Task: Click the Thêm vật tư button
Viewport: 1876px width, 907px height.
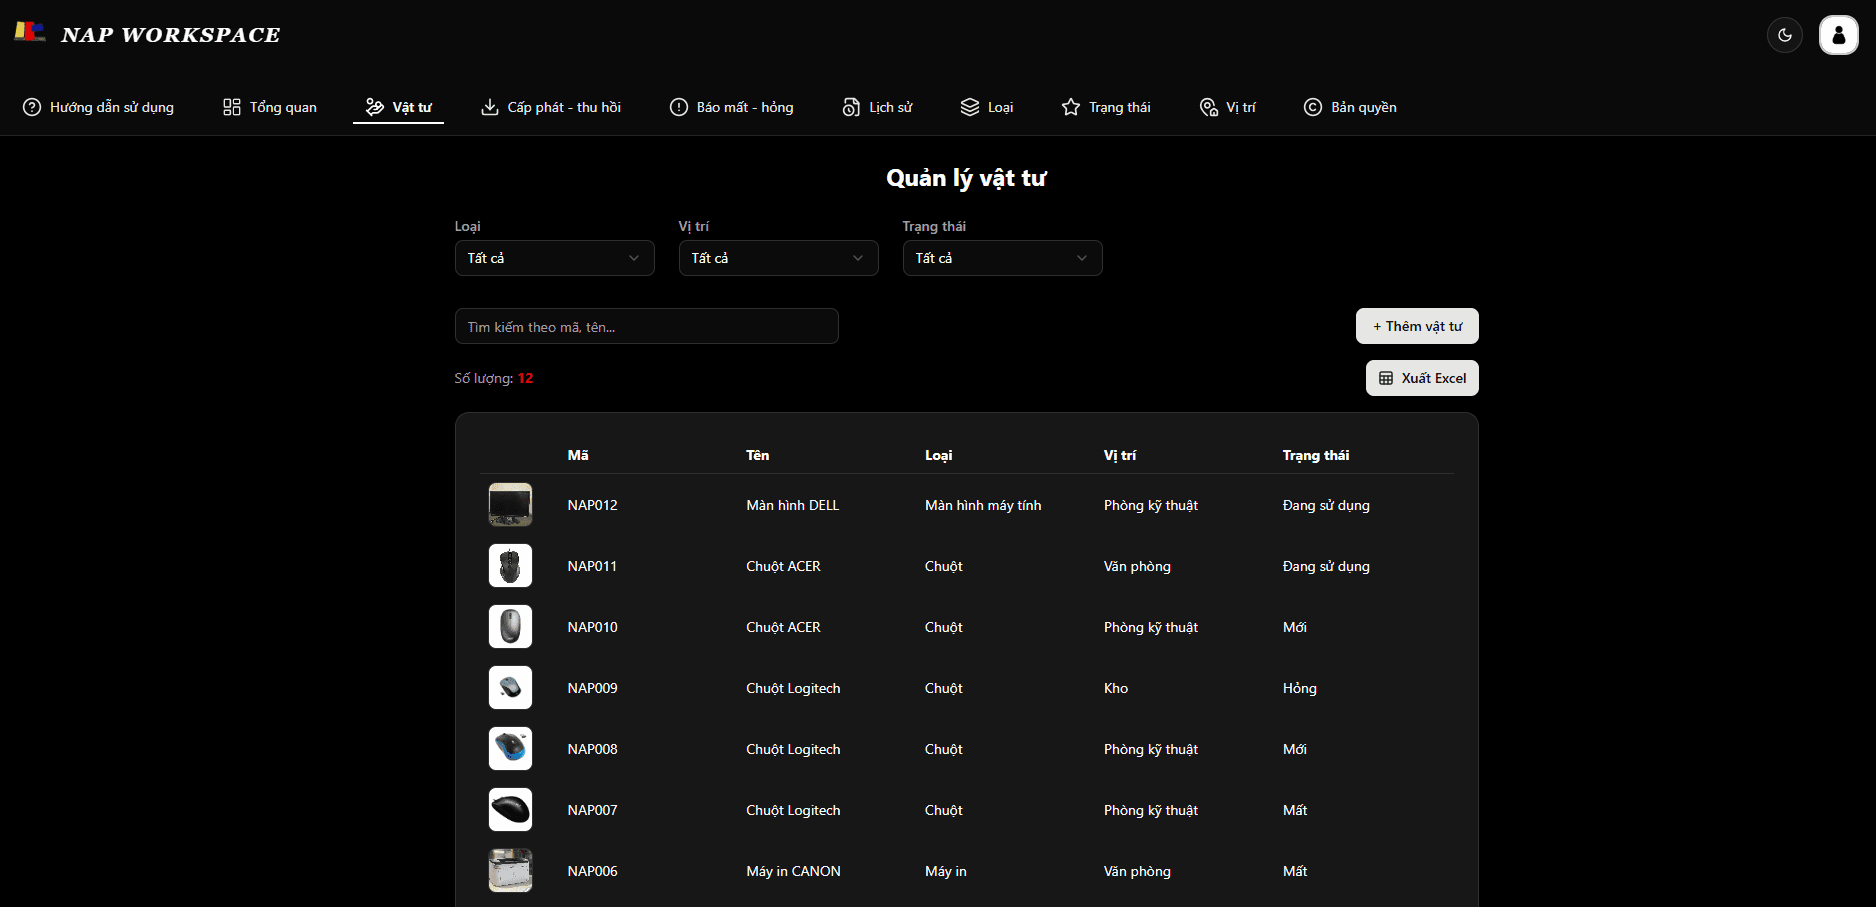Action: point(1417,326)
